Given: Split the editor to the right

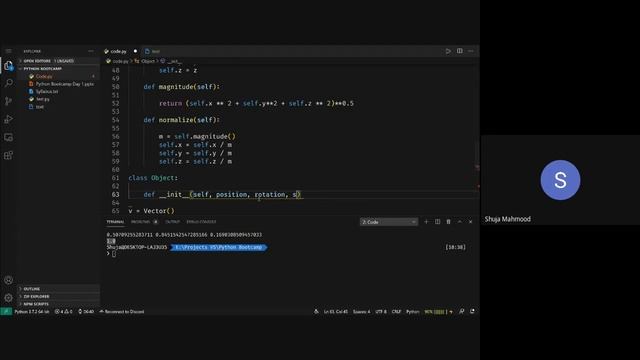Looking at the screenshot, I should point(460,51).
